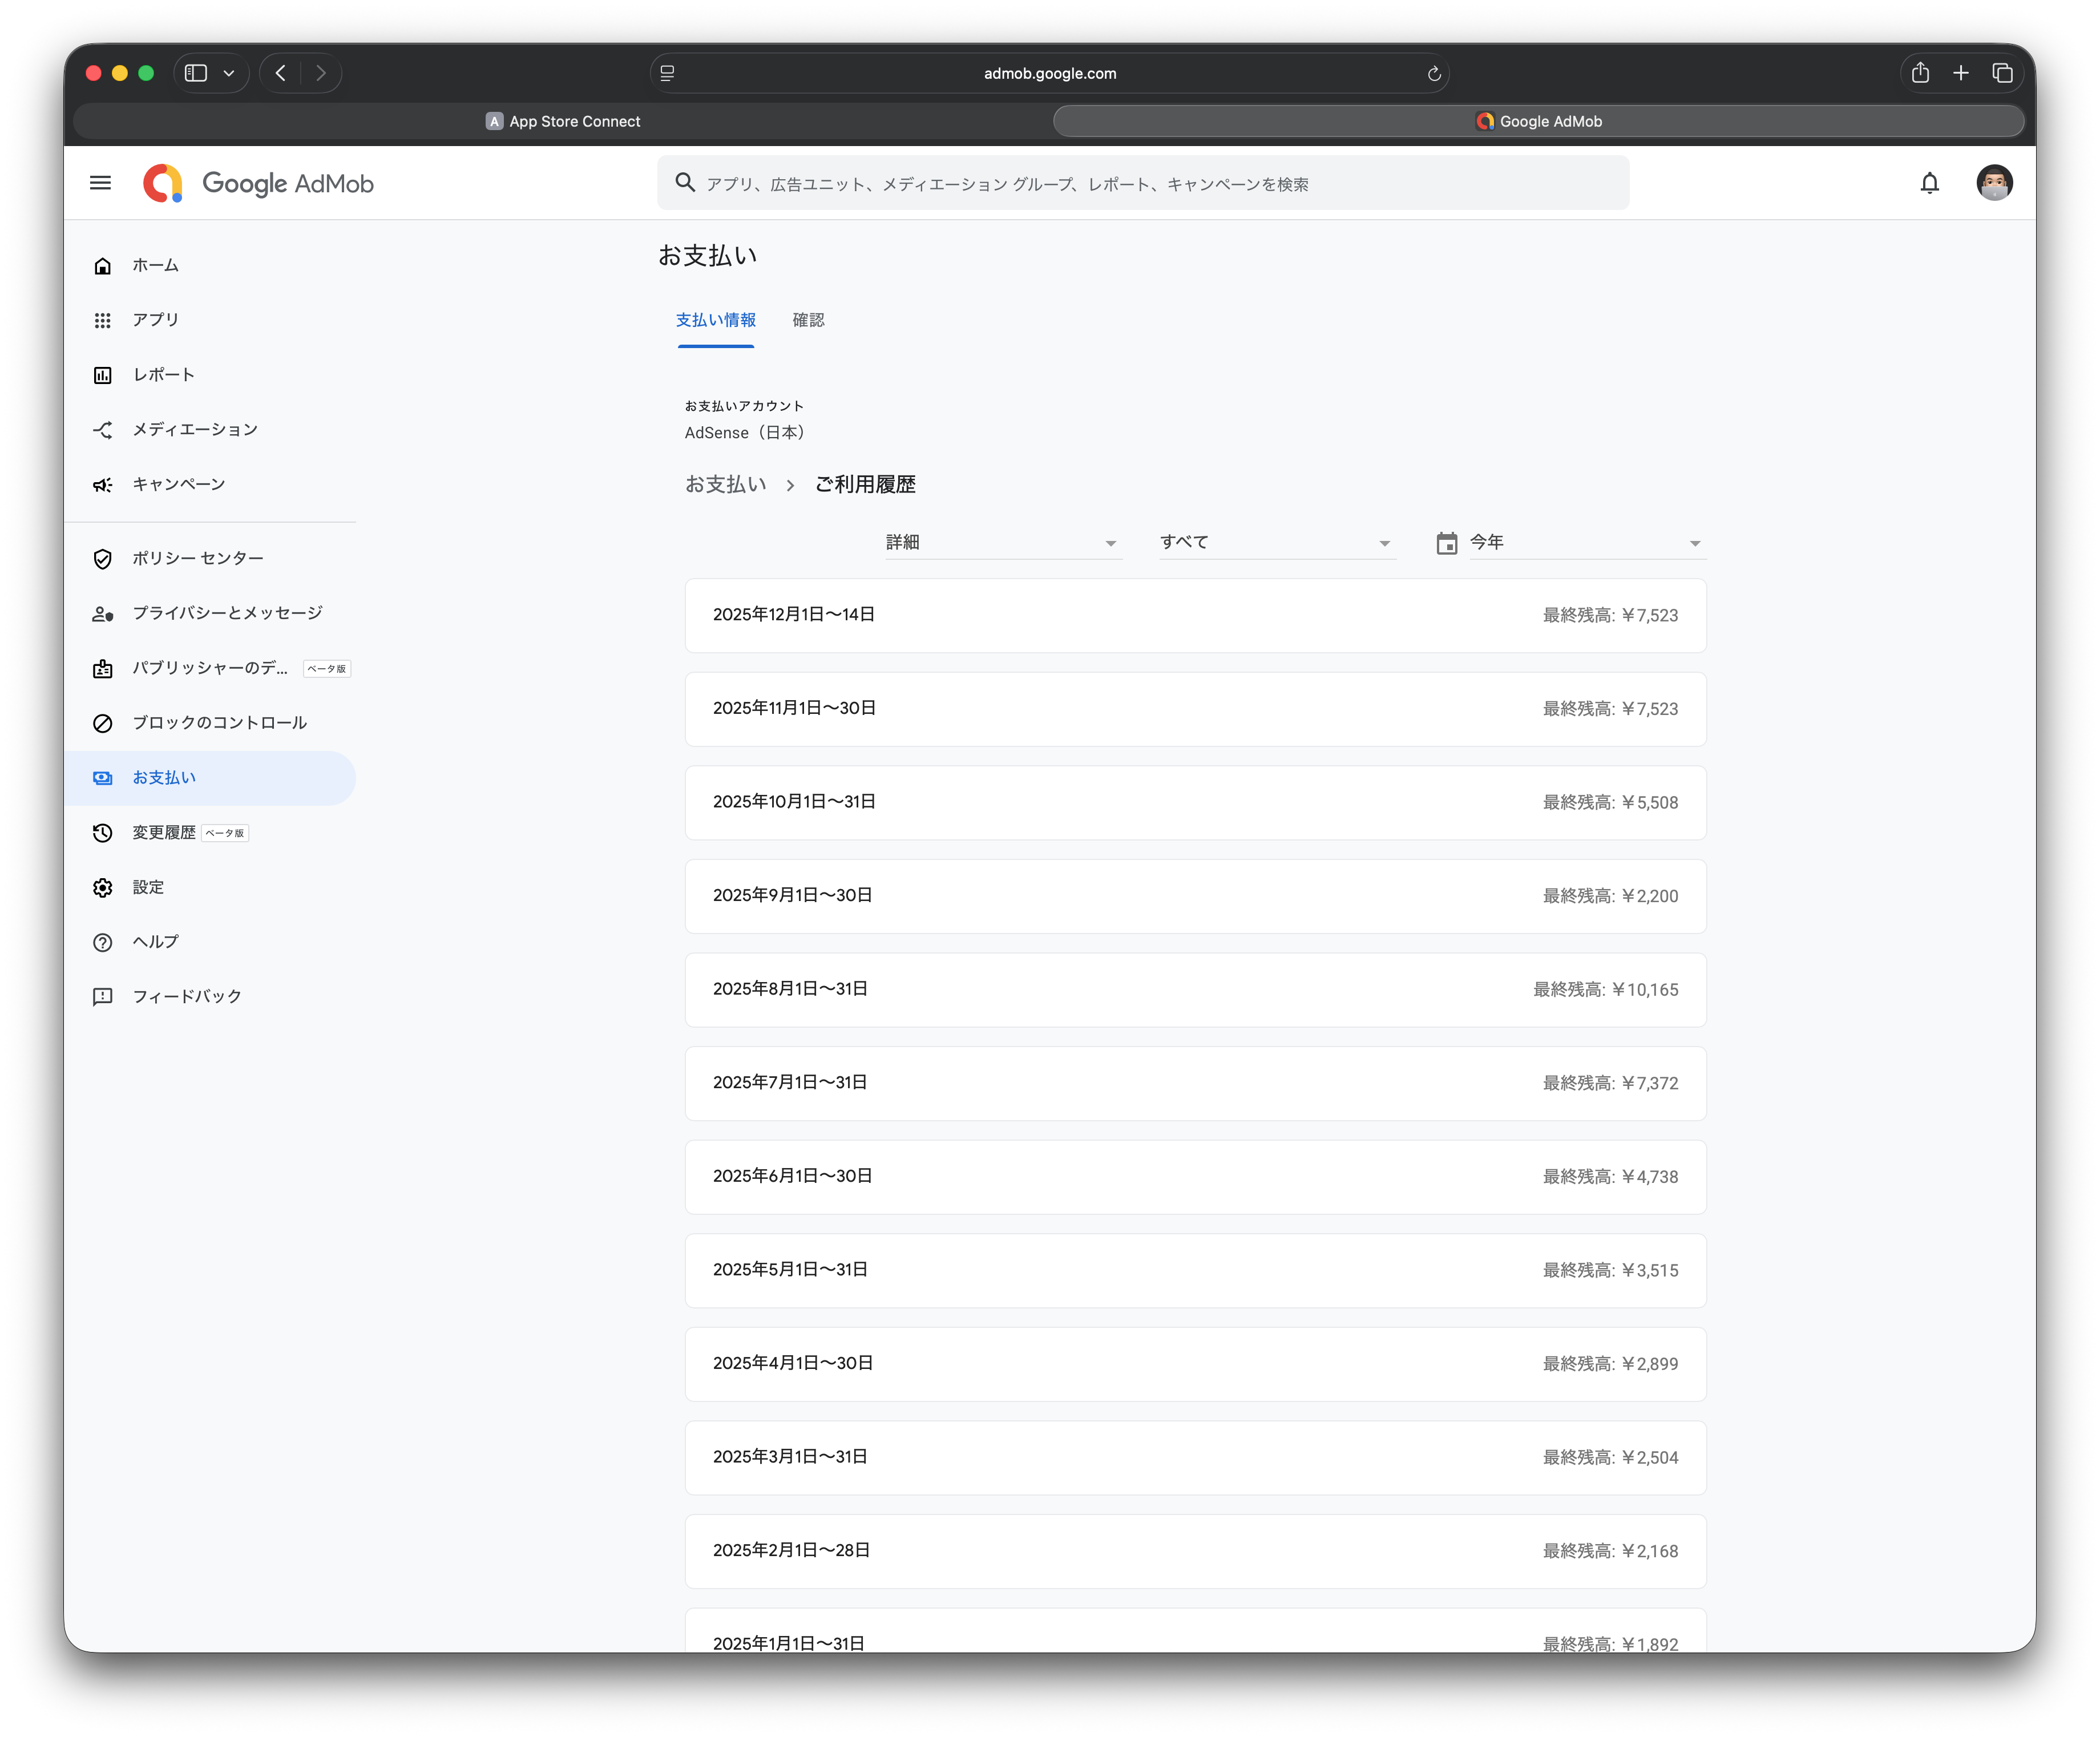The height and width of the screenshot is (1737, 2100).
Task: Go to 設定 in the sidebar
Action: (x=148, y=887)
